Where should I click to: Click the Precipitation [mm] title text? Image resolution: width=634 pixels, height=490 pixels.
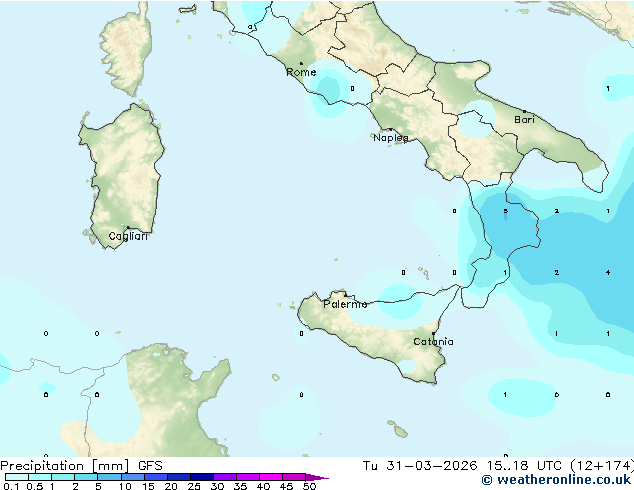pos(64,466)
